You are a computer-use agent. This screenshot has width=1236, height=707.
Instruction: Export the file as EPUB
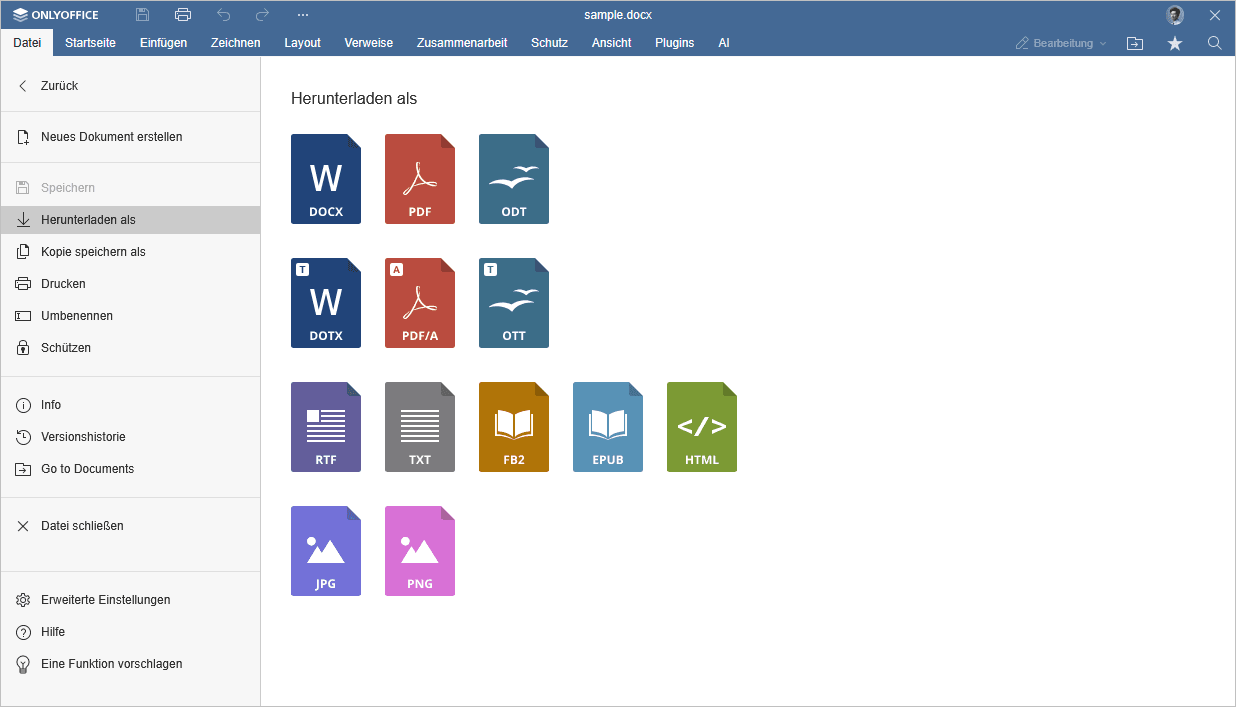click(608, 427)
